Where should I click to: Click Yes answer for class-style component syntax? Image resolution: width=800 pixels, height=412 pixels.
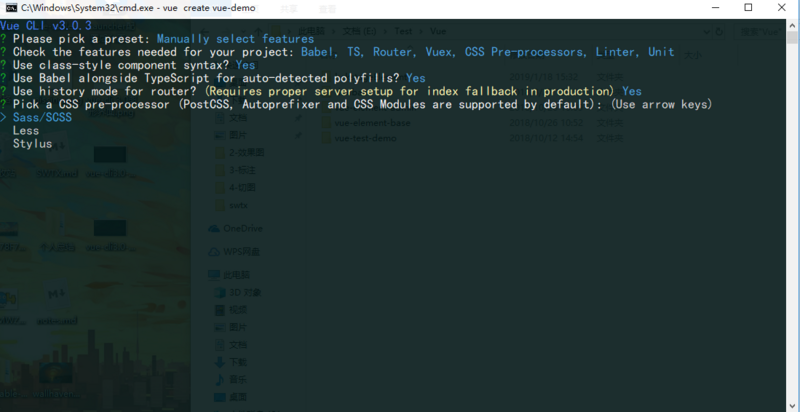245,65
